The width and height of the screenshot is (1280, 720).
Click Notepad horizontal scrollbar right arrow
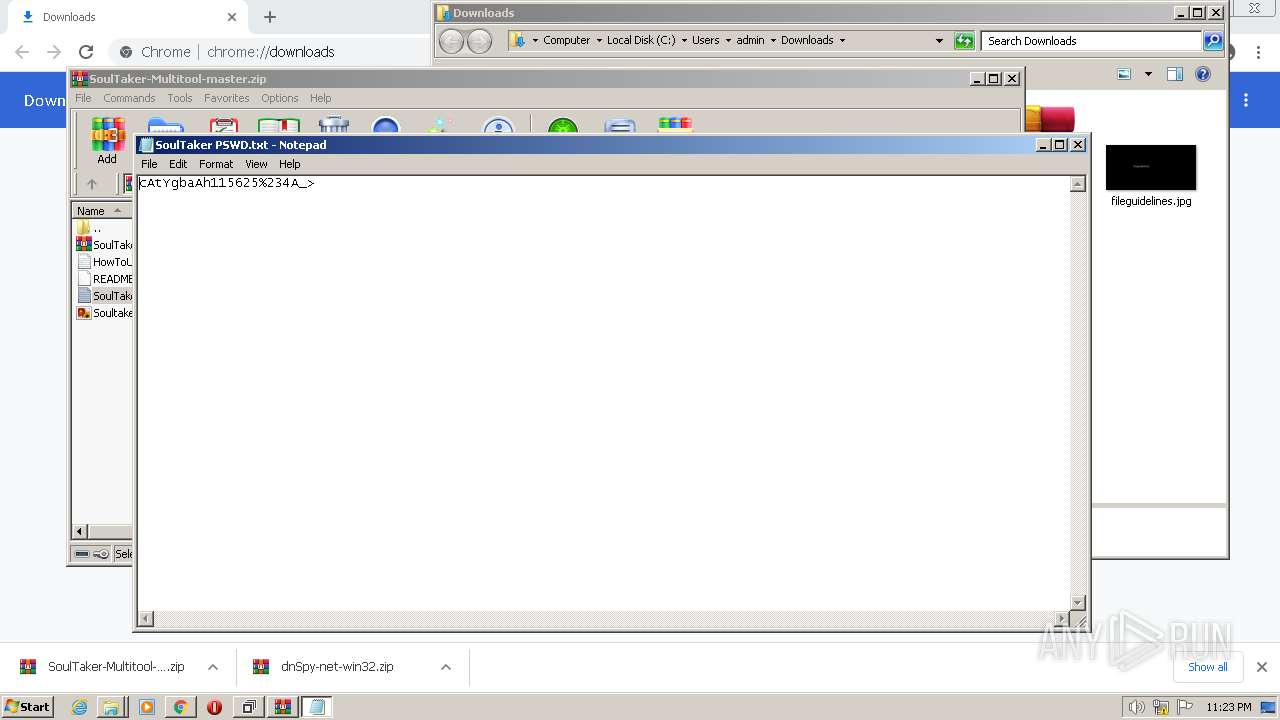pos(1062,619)
